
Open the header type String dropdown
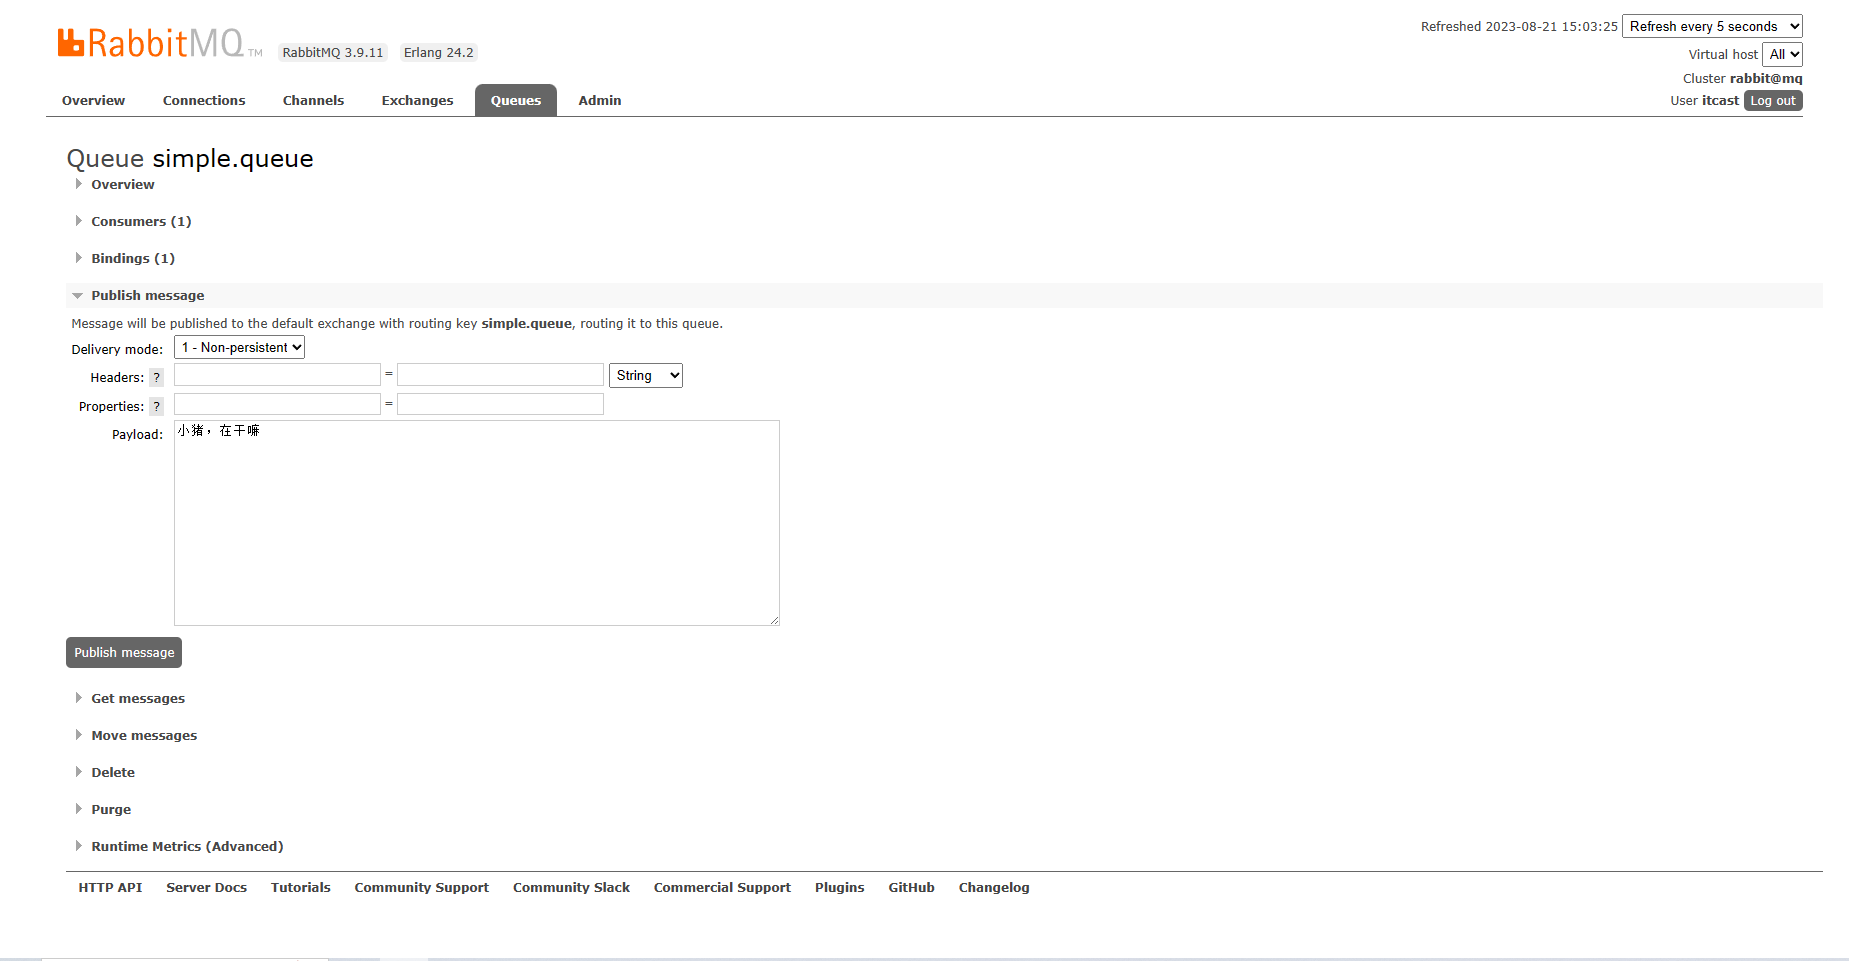click(646, 375)
